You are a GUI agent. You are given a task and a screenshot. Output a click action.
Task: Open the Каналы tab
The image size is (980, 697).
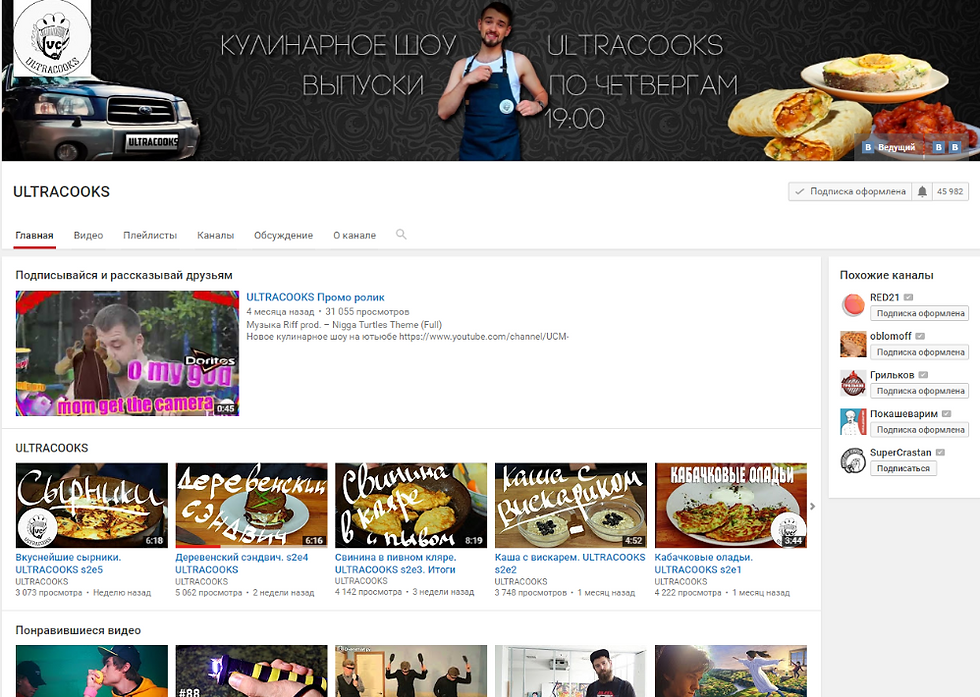pos(216,236)
